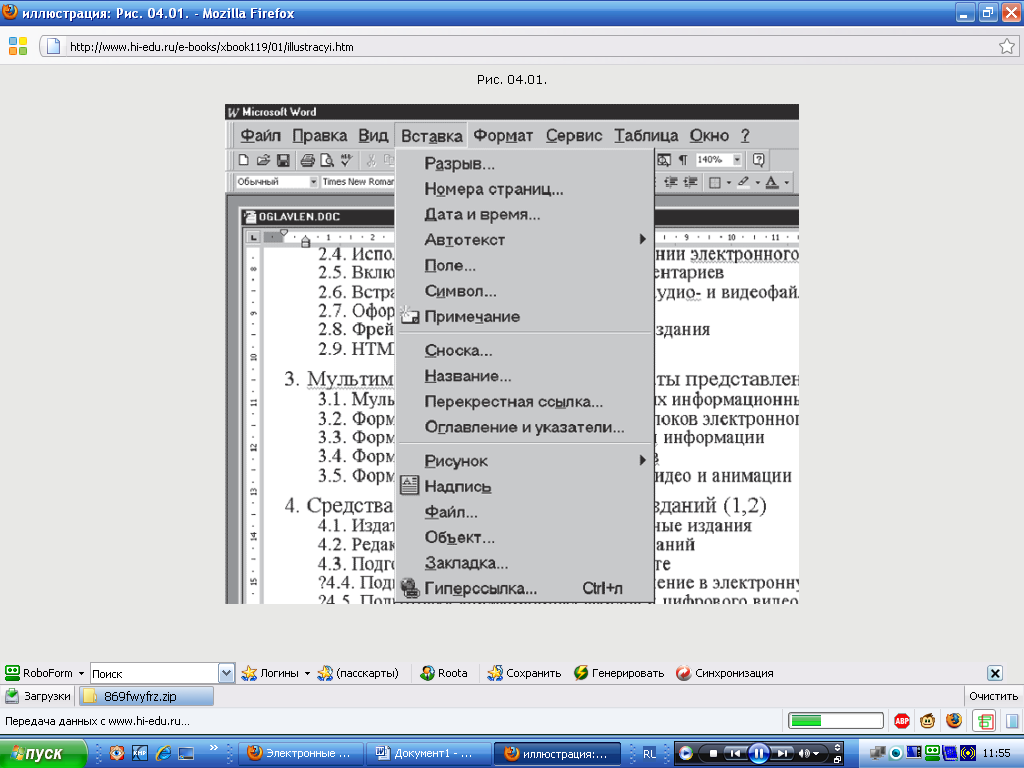Open the RoboForm search box dropdown arrow
The image size is (1024, 768).
click(226, 673)
